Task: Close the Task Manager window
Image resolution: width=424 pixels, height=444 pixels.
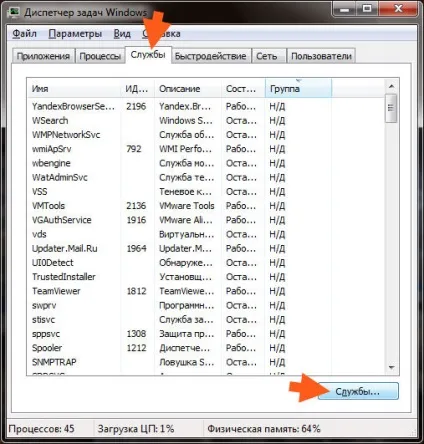Action: (x=398, y=9)
